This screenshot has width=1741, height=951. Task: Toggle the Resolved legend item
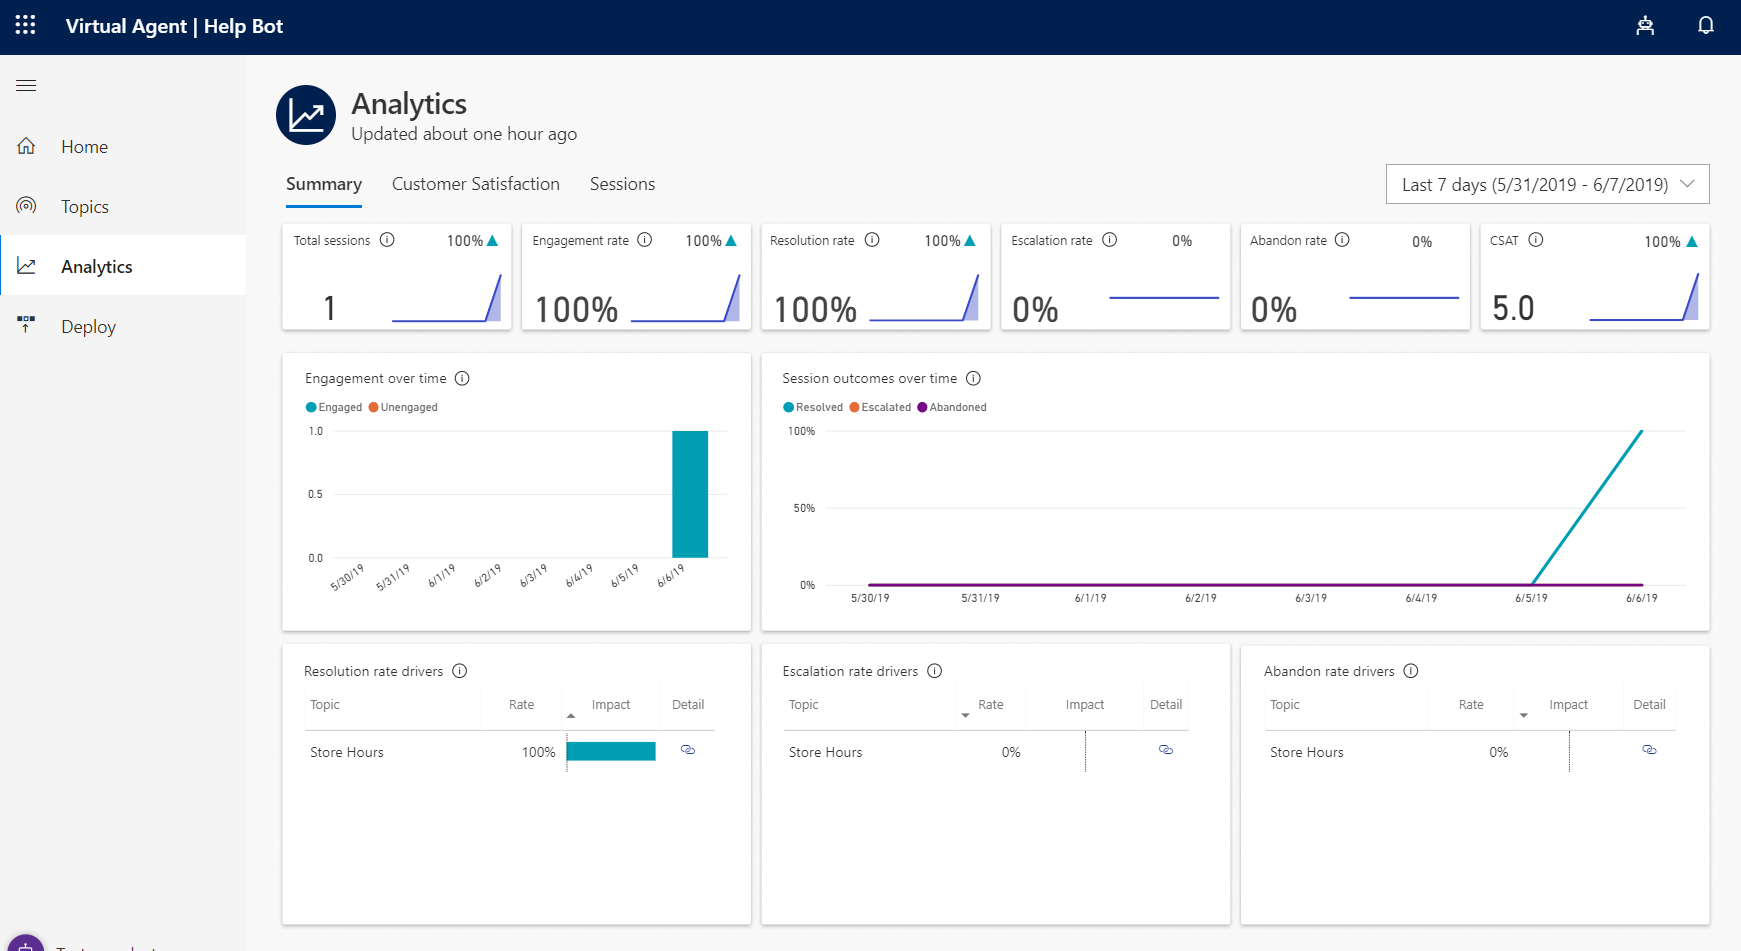[813, 407]
